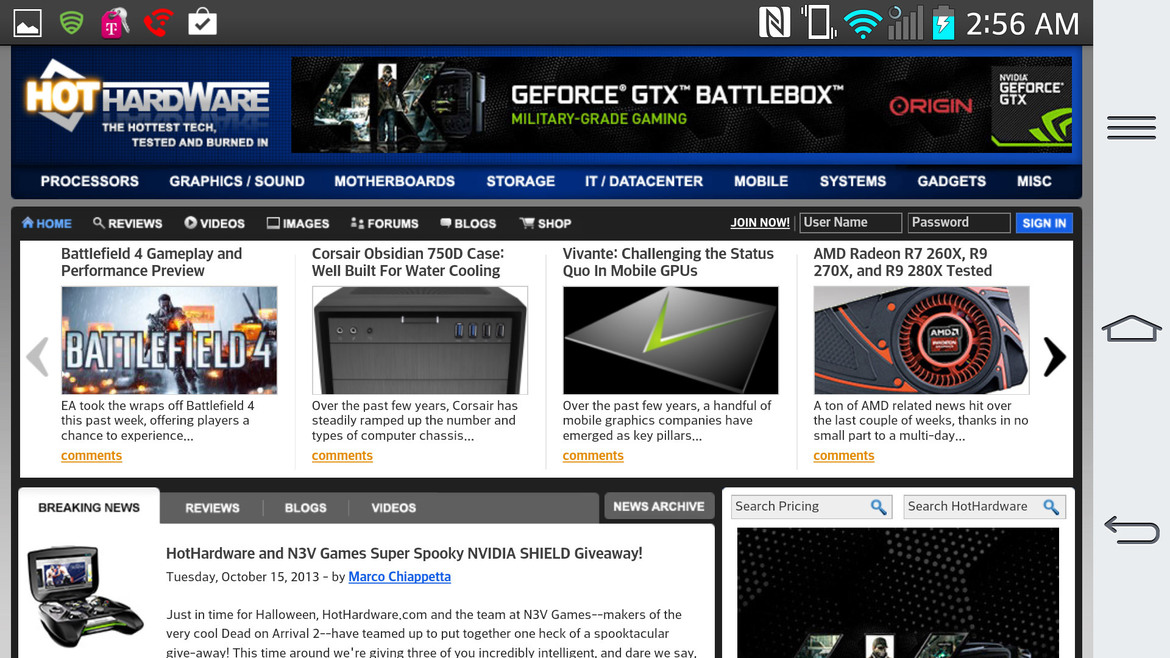Click the GeForce GTX Battlebox banner ad

[x=681, y=104]
